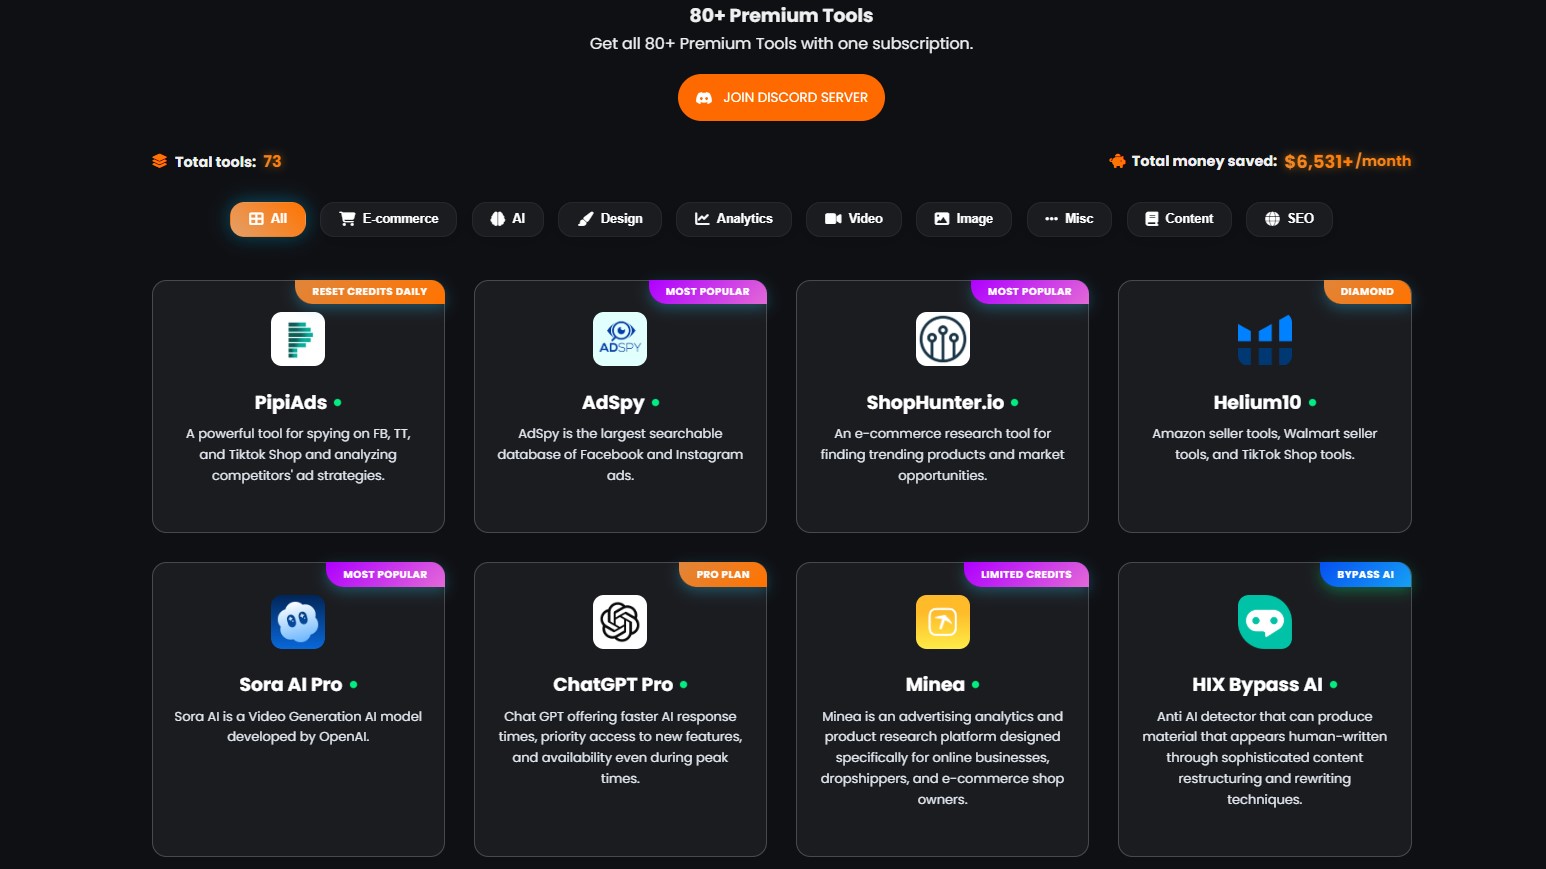Click the Minea yellow logo icon
The height and width of the screenshot is (869, 1546).
coord(942,622)
